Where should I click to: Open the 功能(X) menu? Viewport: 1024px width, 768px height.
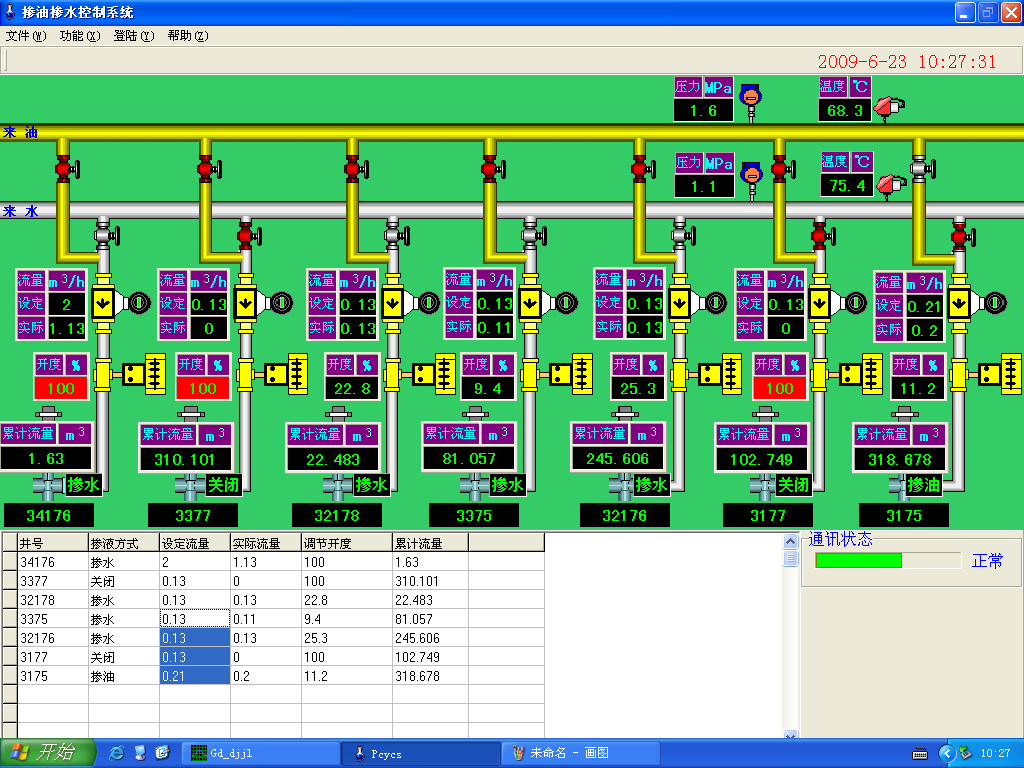[x=80, y=36]
